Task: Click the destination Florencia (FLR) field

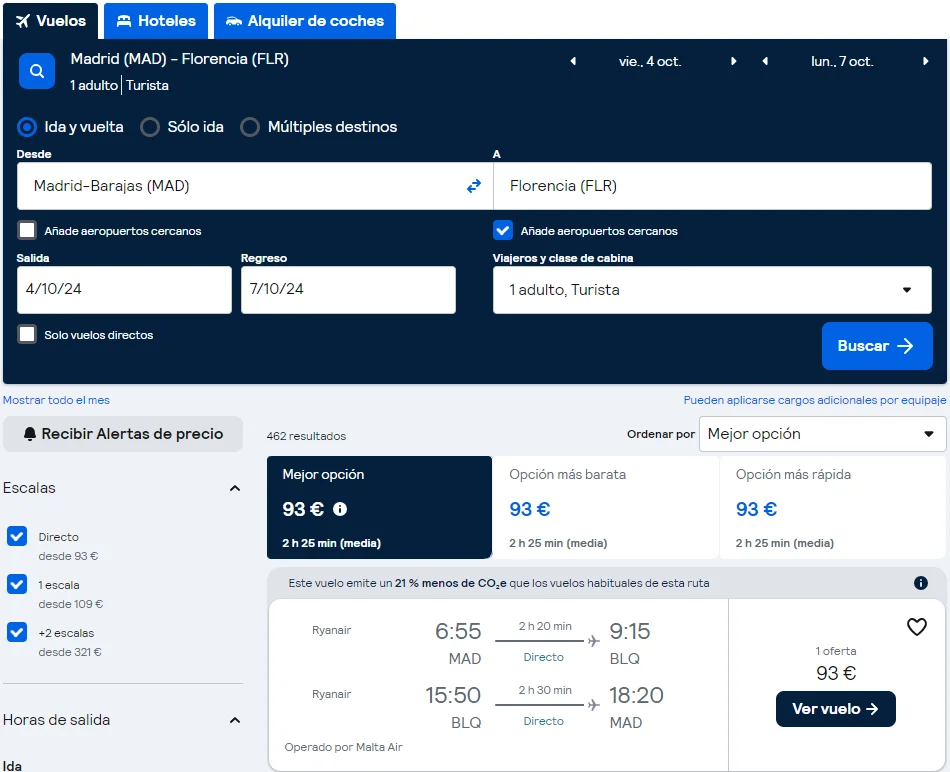Action: tap(712, 186)
